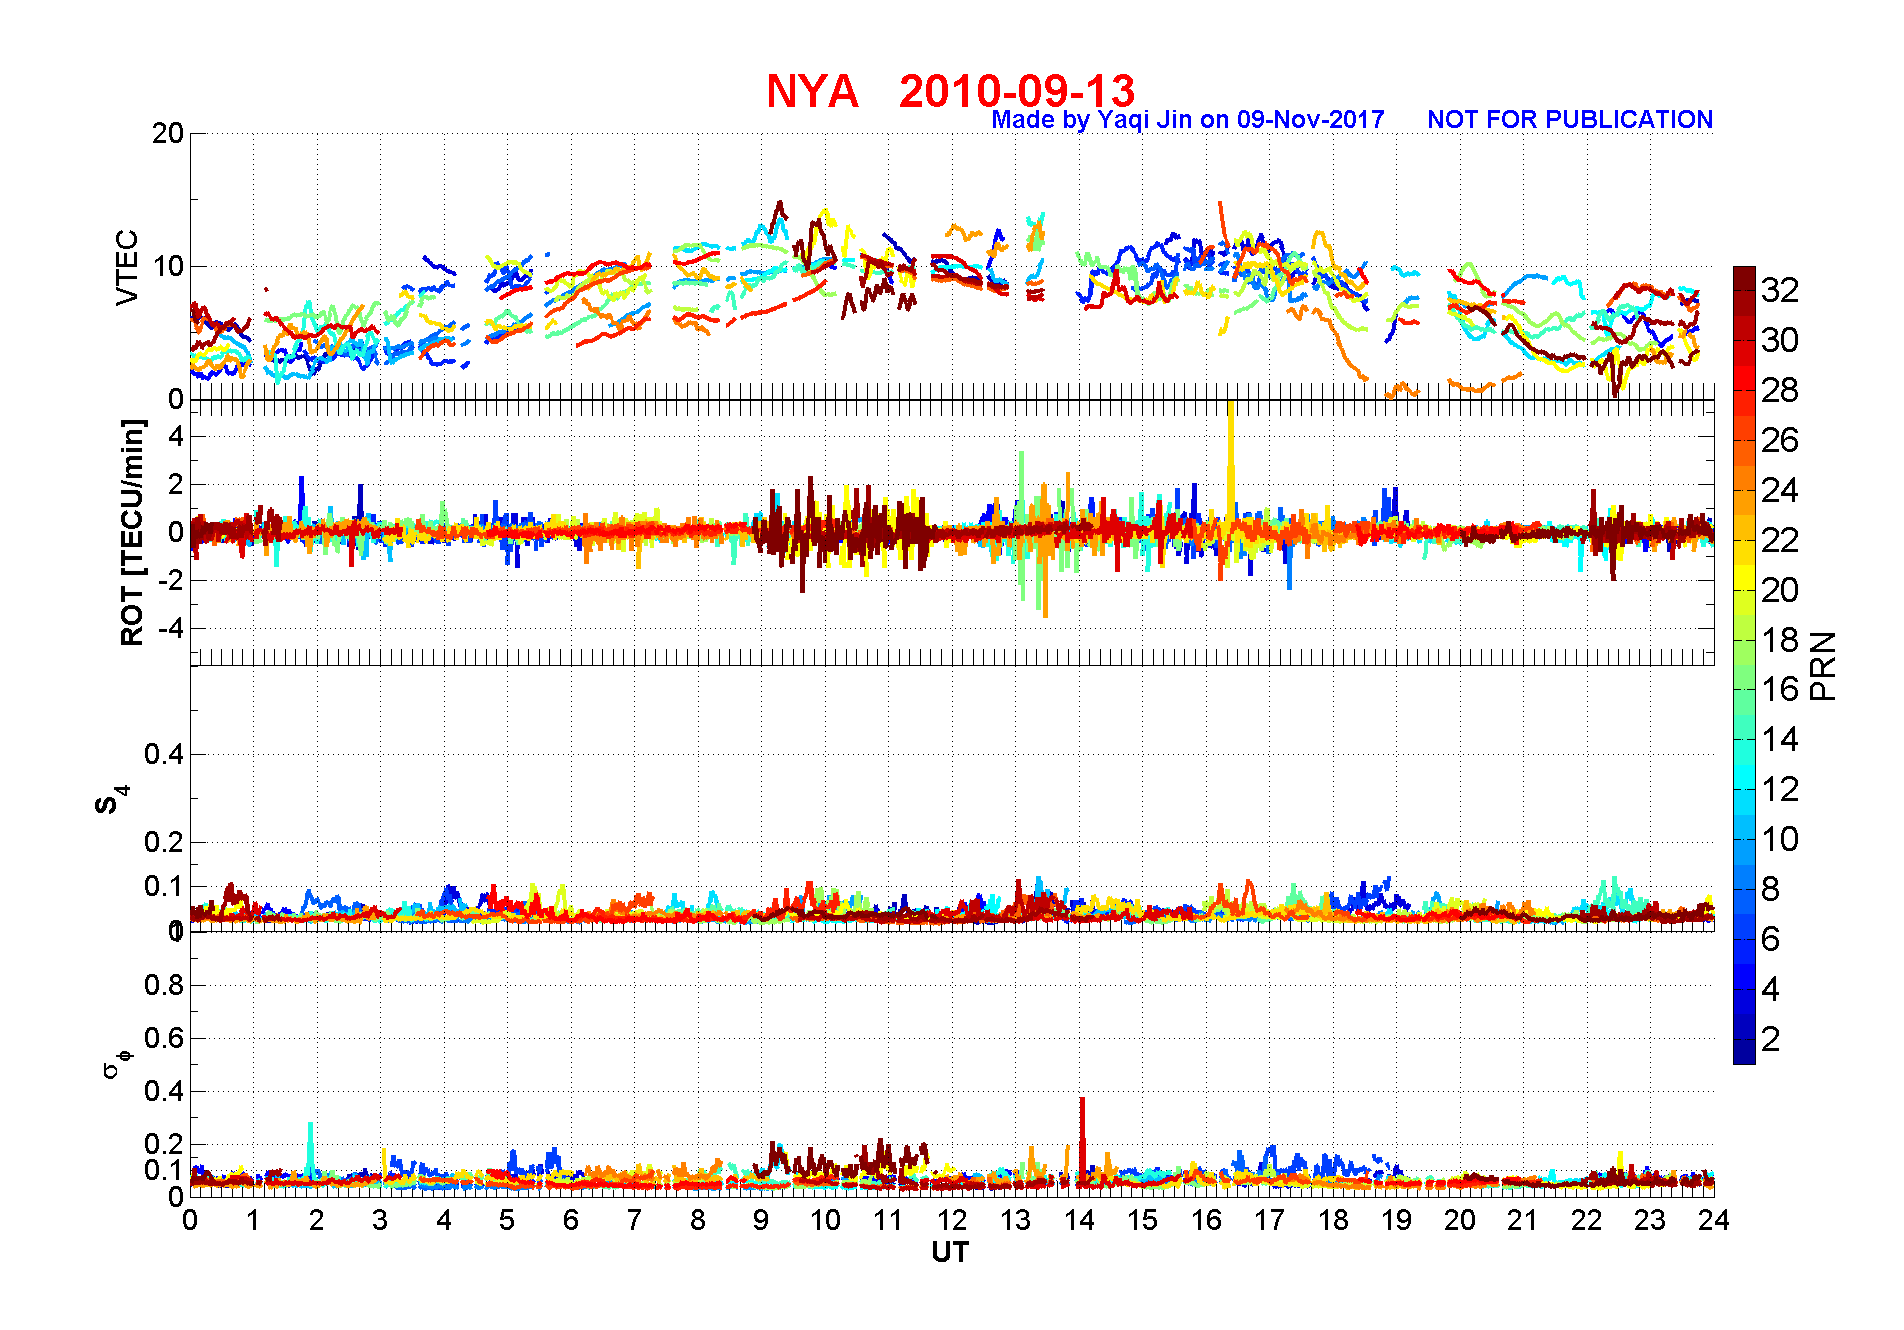
Task: Click the VTEC axis tick label 10
Action: click(x=167, y=266)
